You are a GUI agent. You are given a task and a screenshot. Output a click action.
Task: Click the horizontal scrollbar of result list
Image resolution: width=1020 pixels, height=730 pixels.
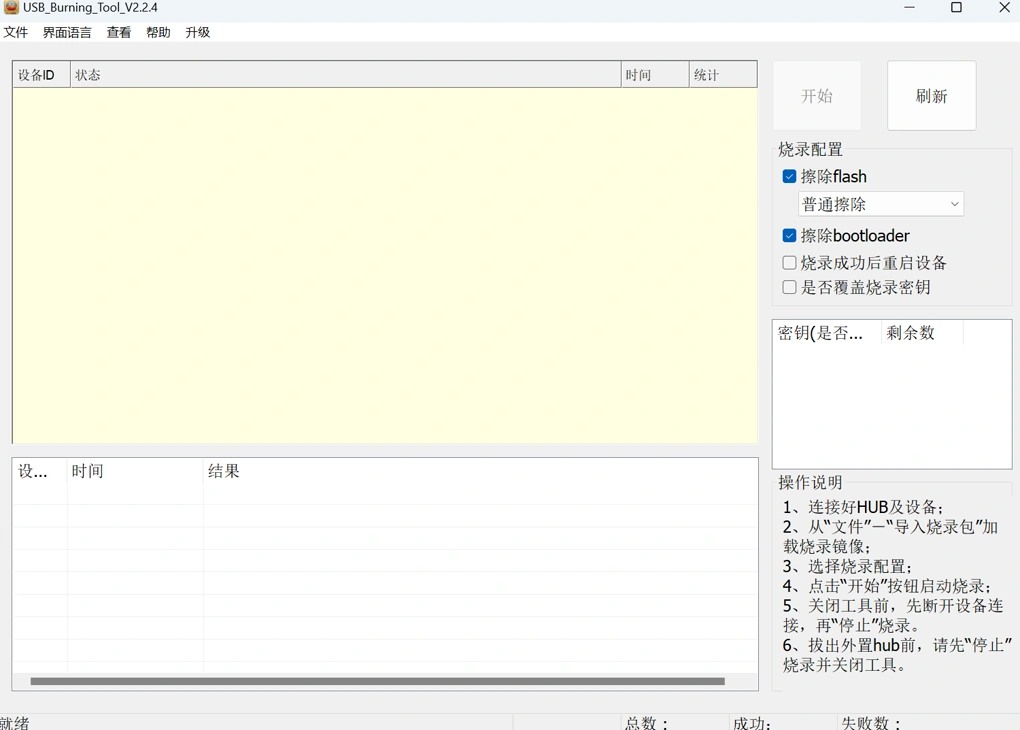(x=377, y=681)
